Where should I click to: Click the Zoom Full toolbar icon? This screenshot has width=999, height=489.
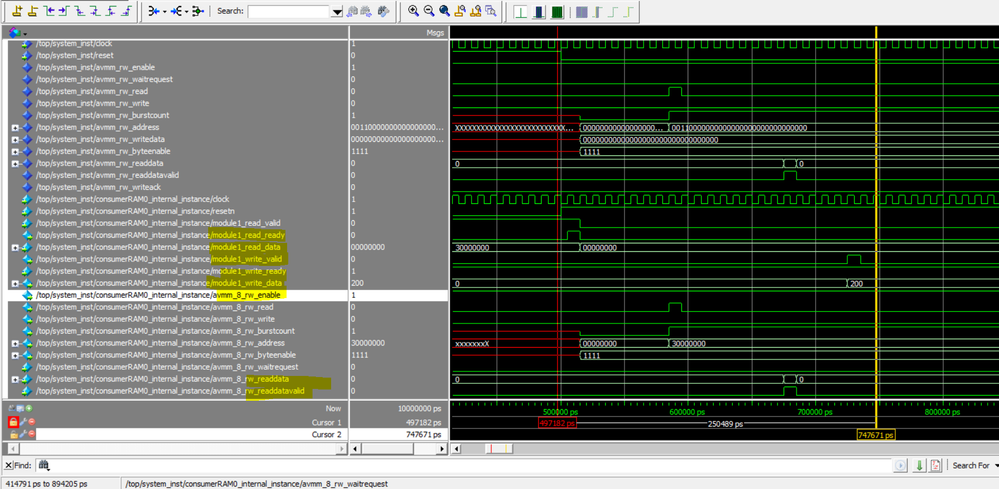444,11
